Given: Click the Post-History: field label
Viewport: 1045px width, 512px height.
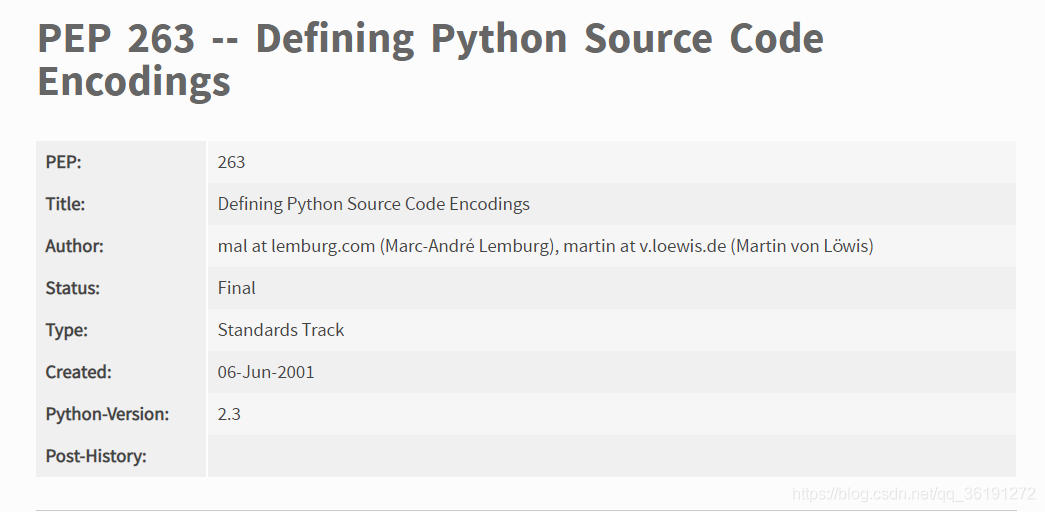Looking at the screenshot, I should coord(96,456).
